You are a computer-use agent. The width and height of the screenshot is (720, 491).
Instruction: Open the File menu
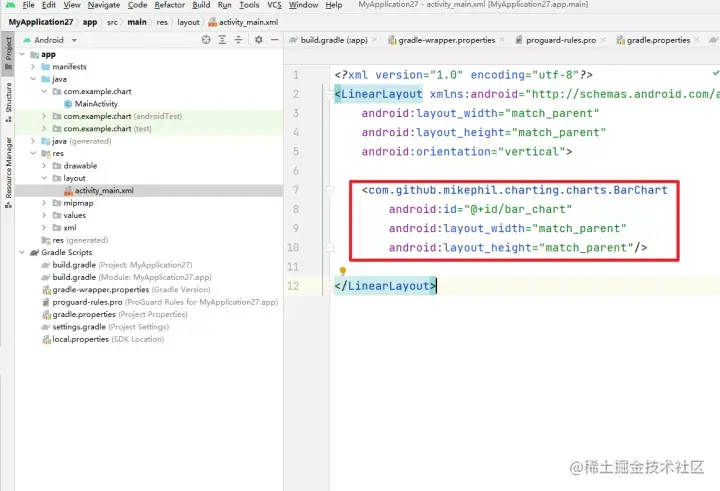(x=28, y=5)
